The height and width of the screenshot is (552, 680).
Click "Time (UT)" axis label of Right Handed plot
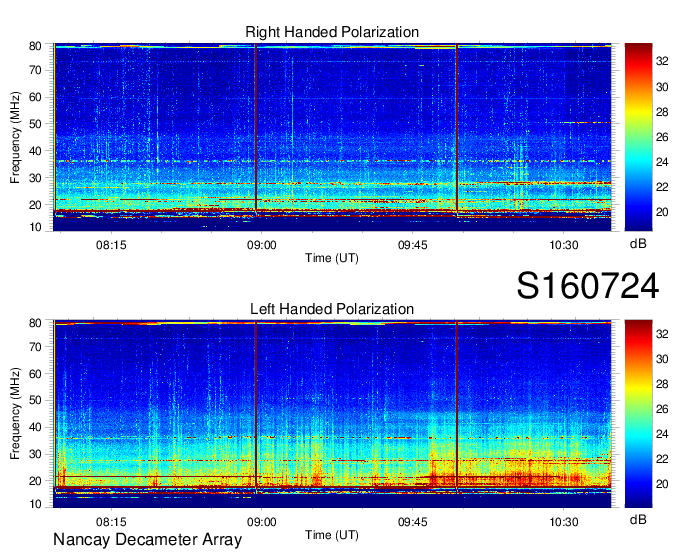pyautogui.click(x=332, y=258)
